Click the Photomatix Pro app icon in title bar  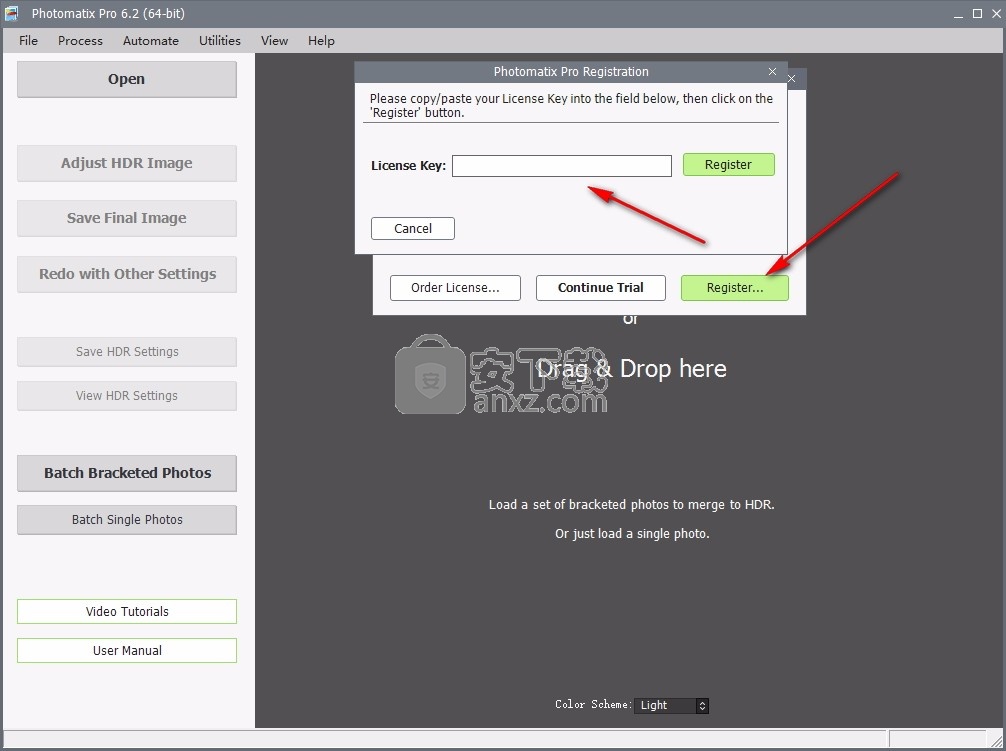[x=12, y=13]
